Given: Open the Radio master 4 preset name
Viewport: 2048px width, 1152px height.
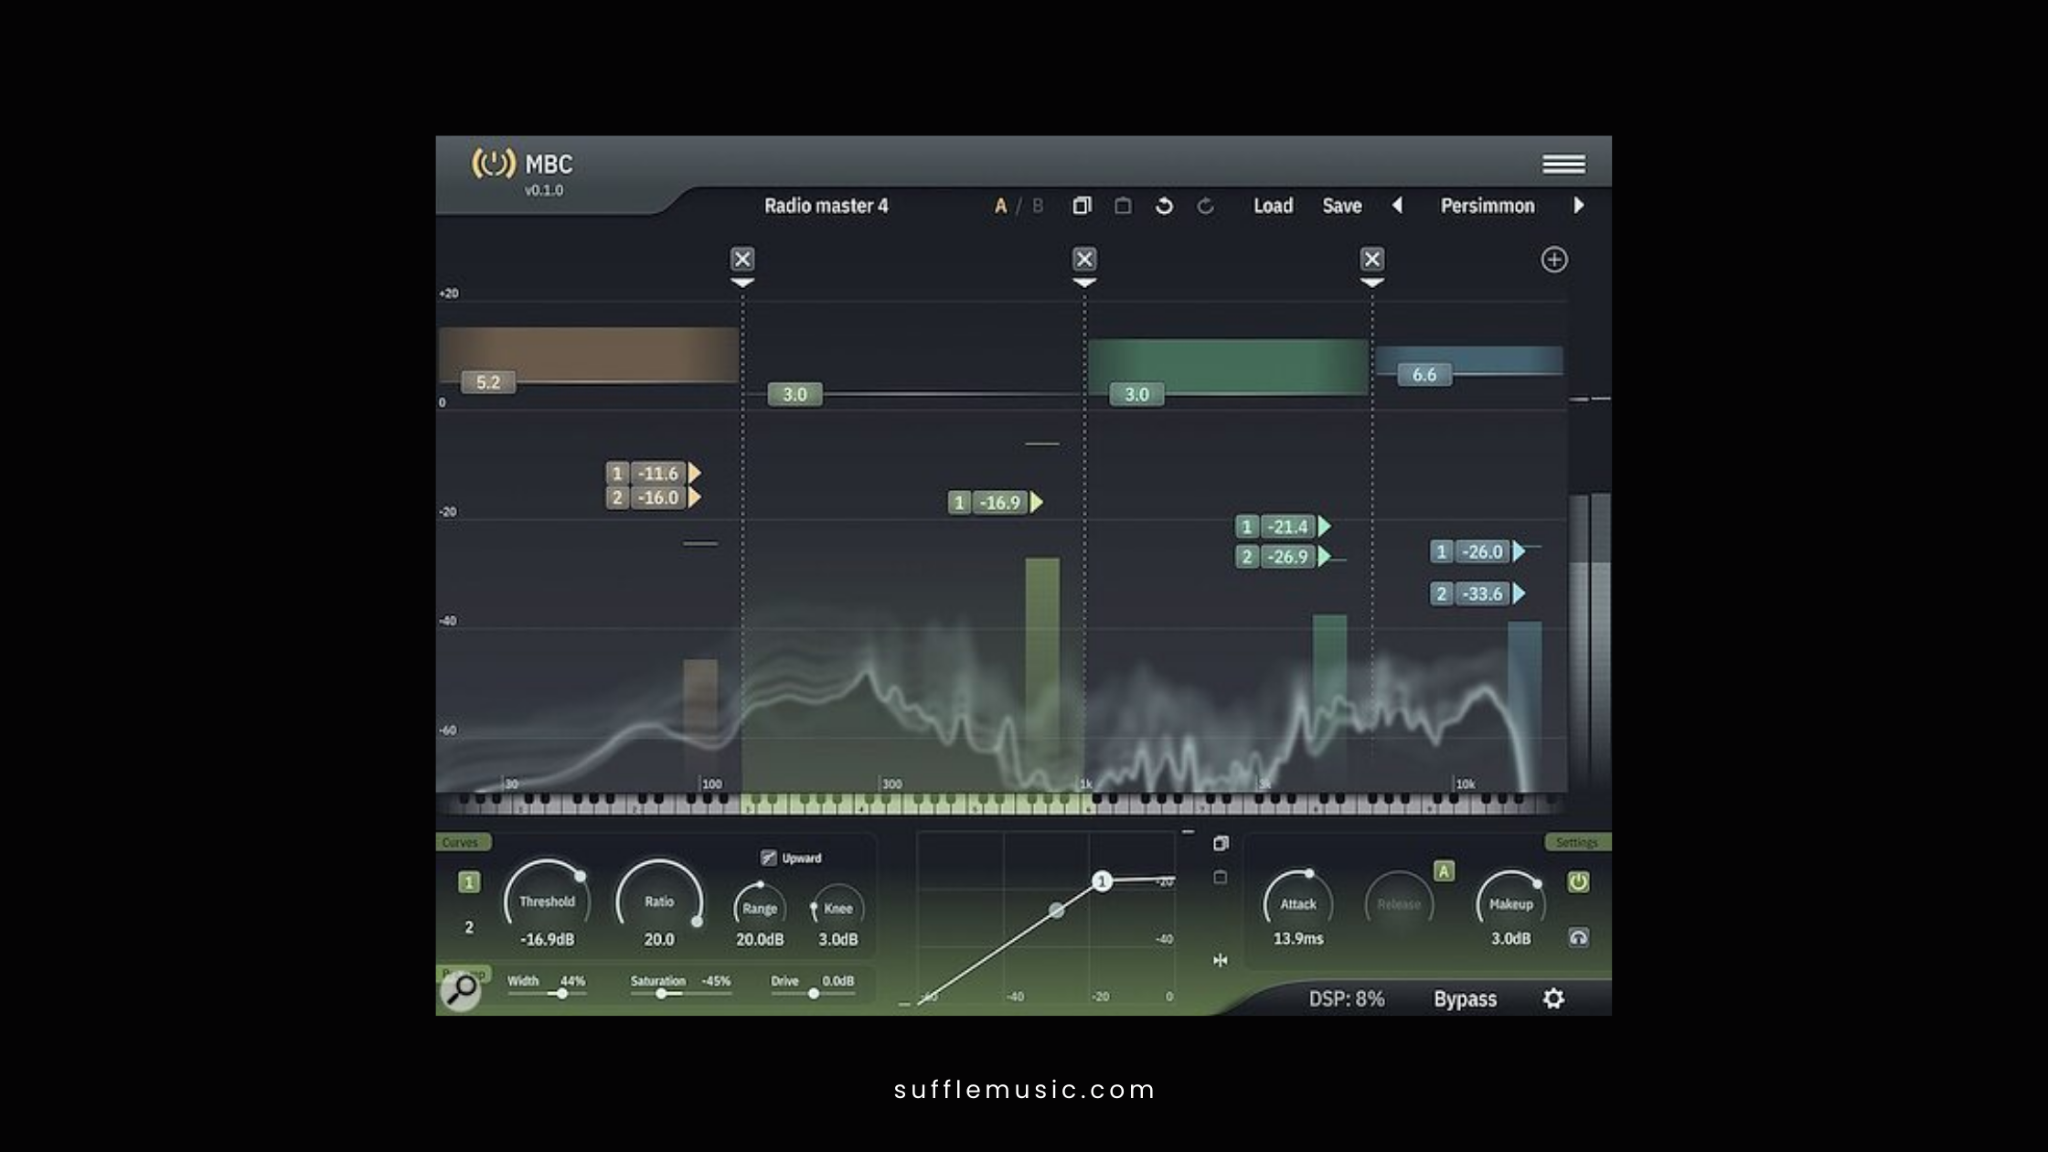Looking at the screenshot, I should [x=826, y=205].
